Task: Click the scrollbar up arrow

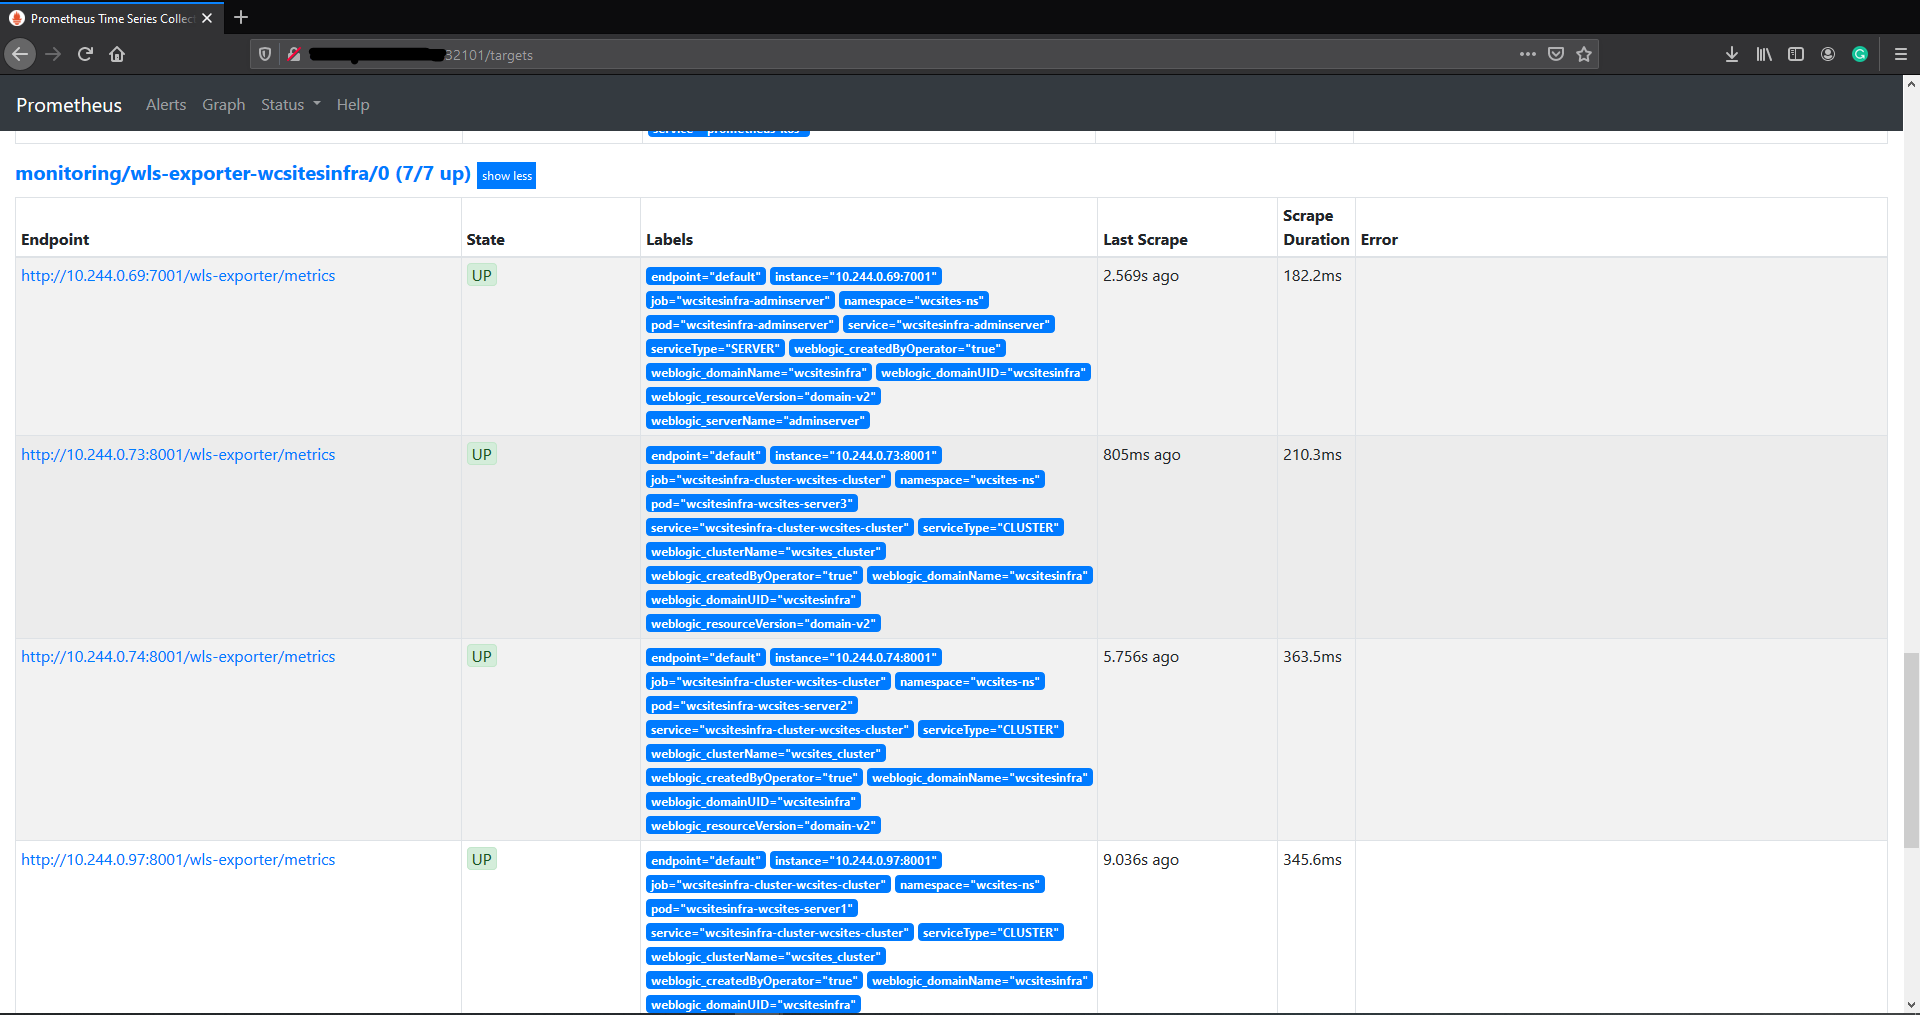Action: click(1911, 84)
